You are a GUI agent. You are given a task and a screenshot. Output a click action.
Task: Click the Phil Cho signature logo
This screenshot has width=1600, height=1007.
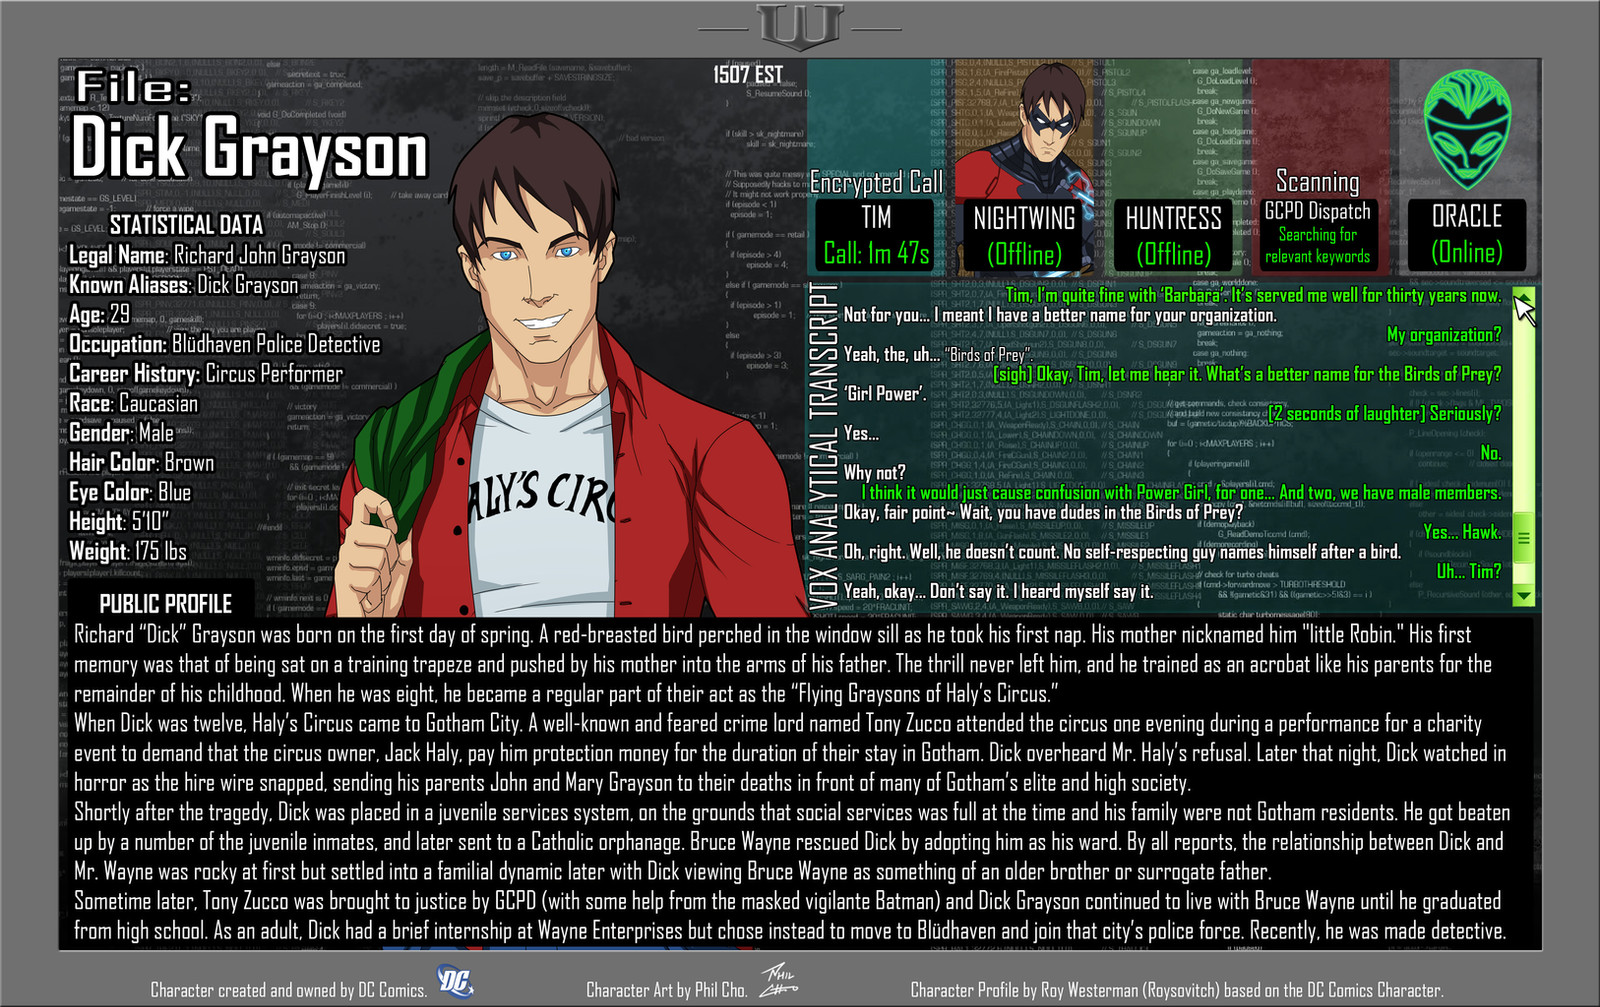click(777, 980)
